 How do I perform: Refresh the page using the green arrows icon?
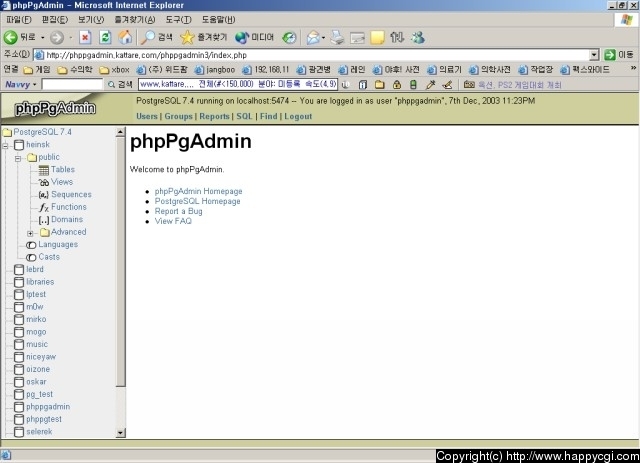point(105,38)
